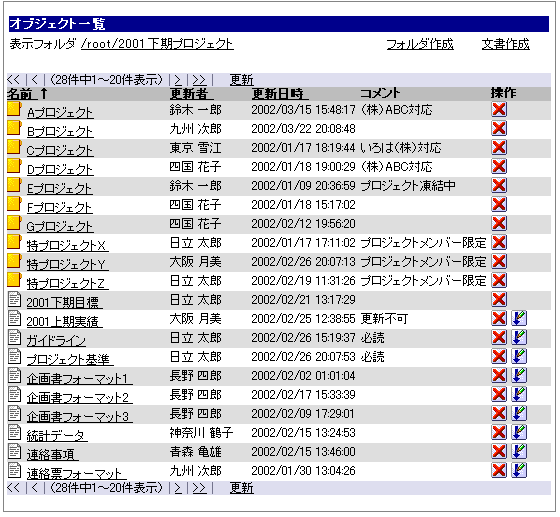Image resolution: width=560 pixels, height=517 pixels.
Task: Click comment プロジェクト凍結中 cell
Action: coord(408,186)
